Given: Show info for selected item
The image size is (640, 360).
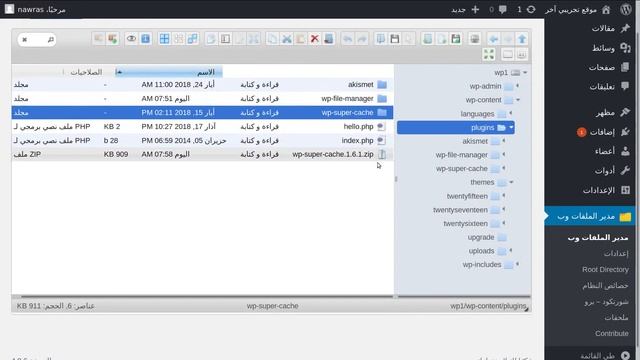Looking at the screenshot, I should coord(145,39).
